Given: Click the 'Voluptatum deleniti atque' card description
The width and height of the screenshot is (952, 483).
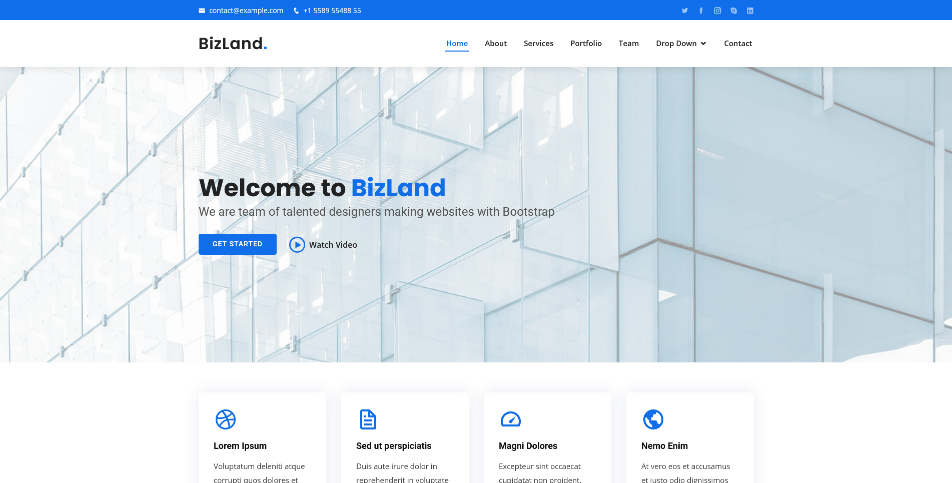Looking at the screenshot, I should point(259,473).
